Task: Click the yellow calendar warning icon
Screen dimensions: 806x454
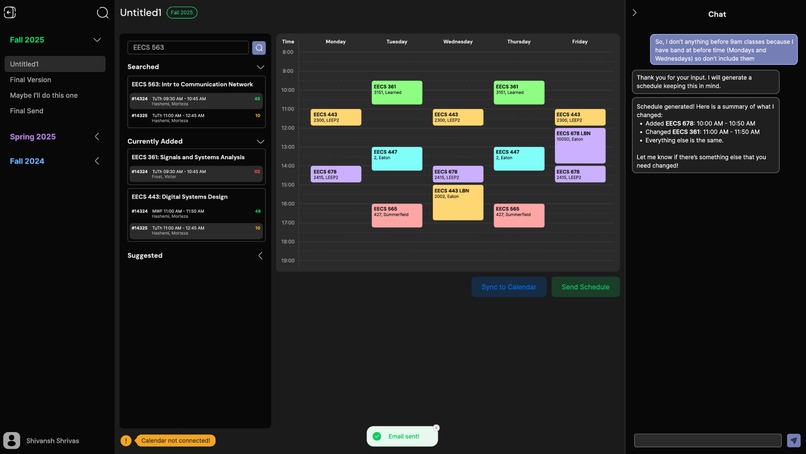Action: point(126,441)
